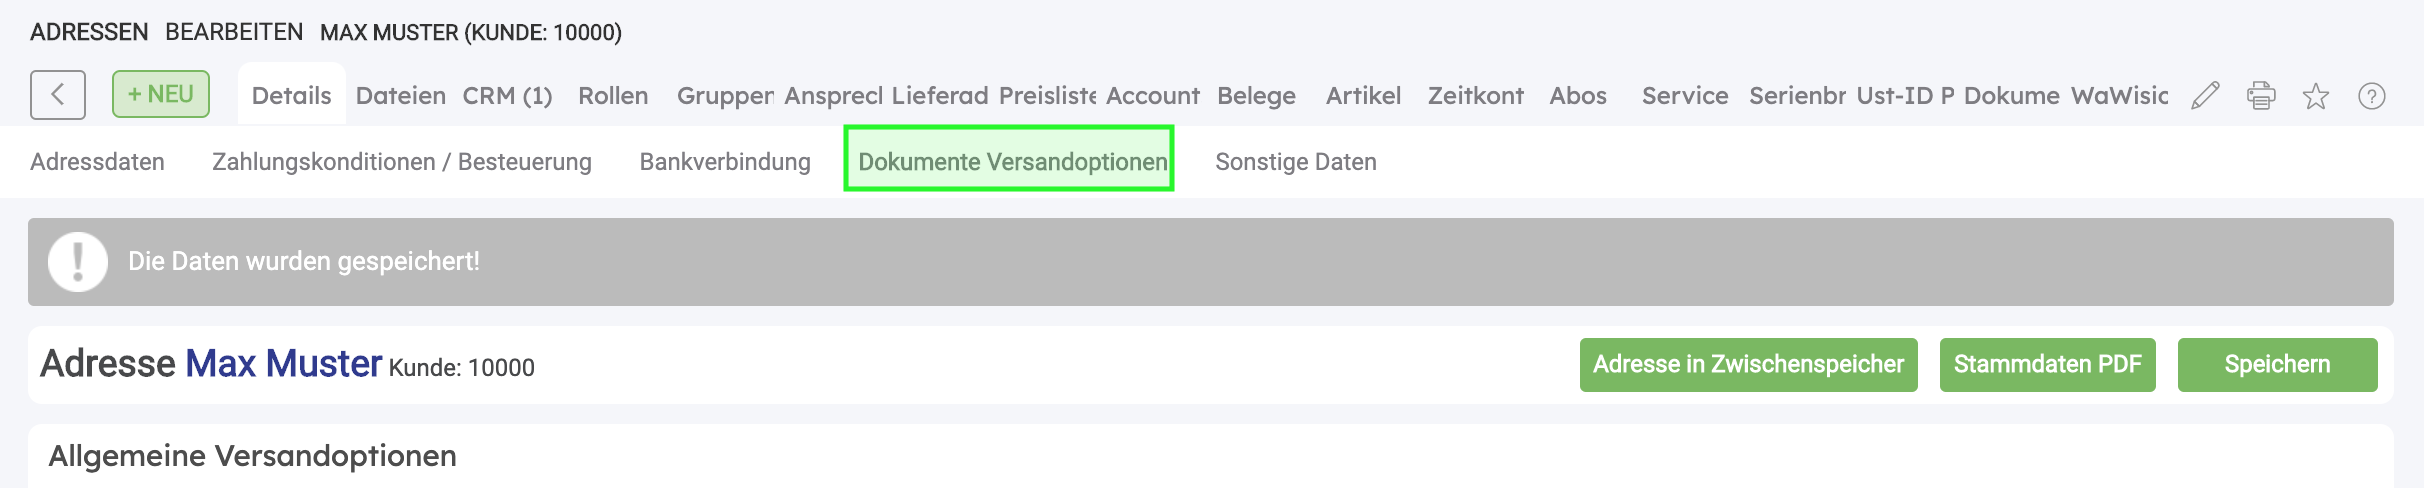This screenshot has width=2424, height=488.
Task: Open the Belege tab
Action: point(1256,96)
